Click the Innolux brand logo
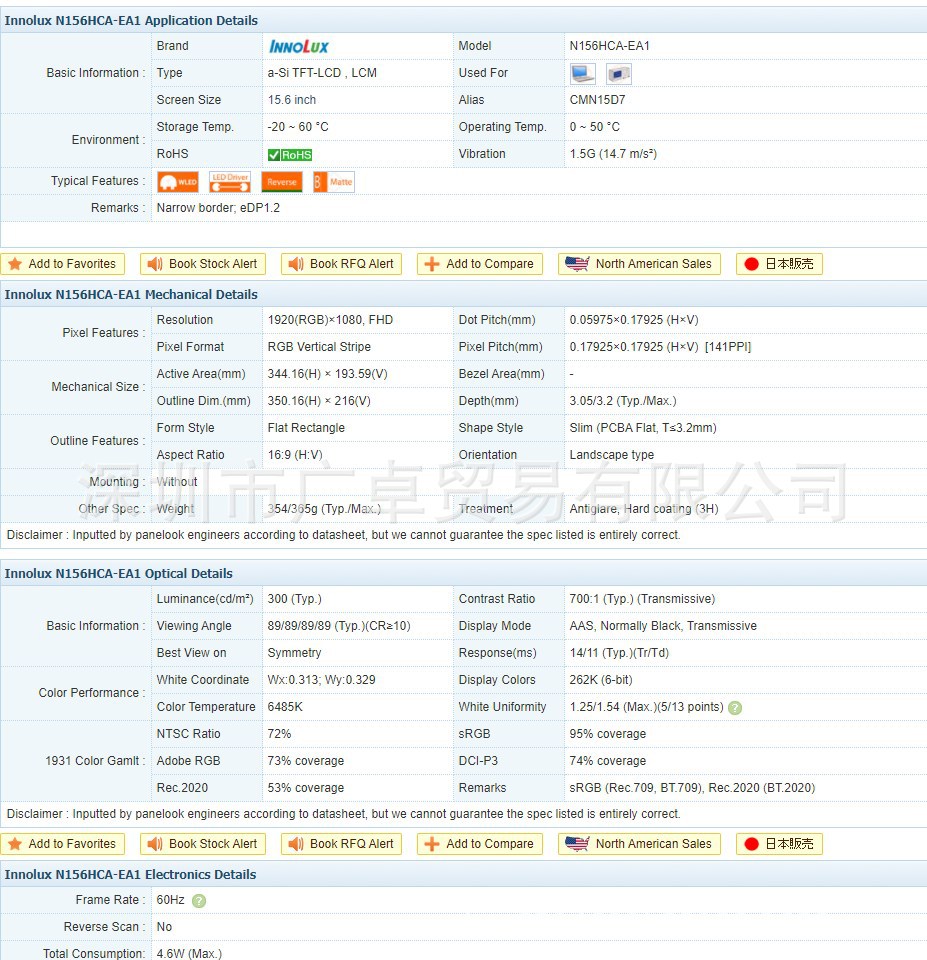Image resolution: width=927 pixels, height=960 pixels. 299,47
